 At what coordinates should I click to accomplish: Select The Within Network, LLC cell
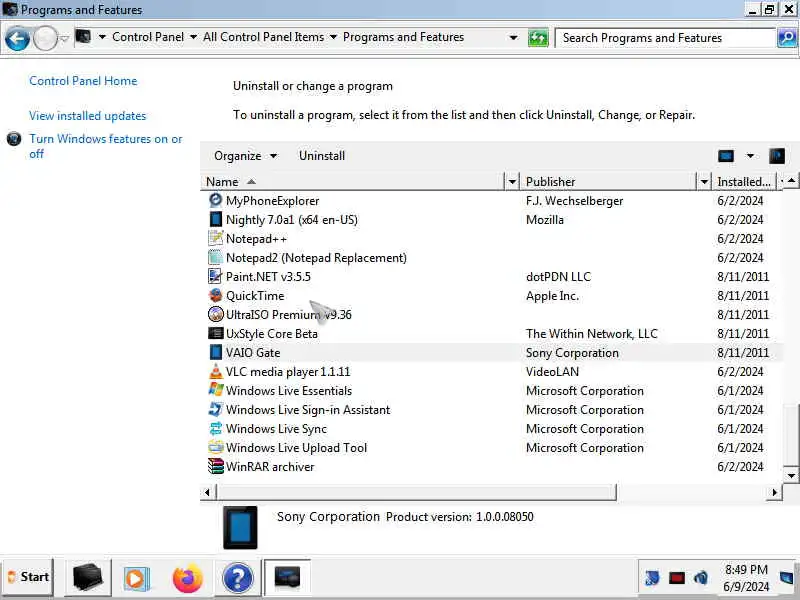(591, 334)
